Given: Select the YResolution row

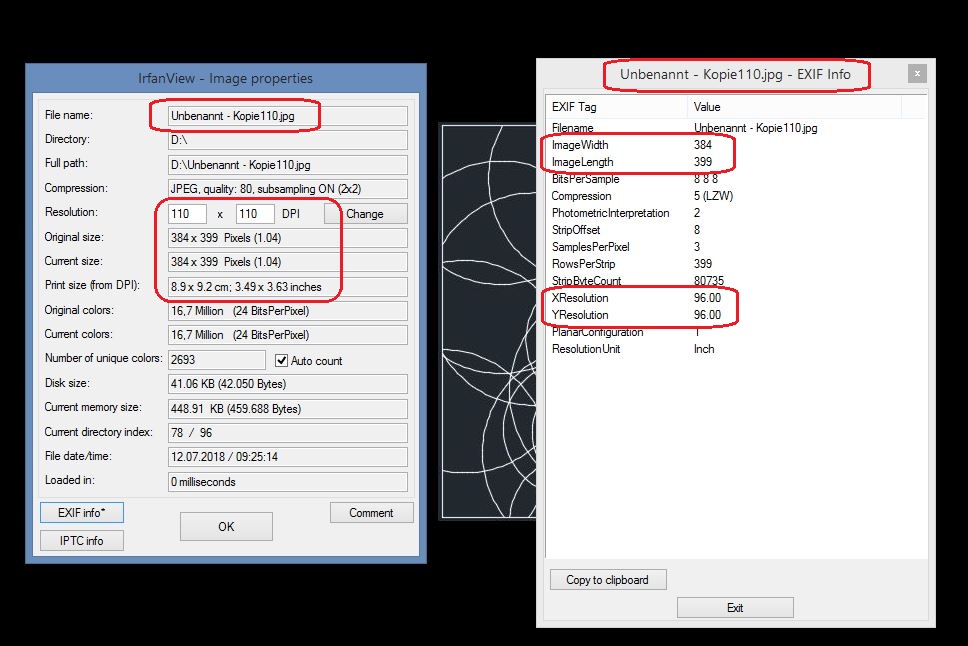Looking at the screenshot, I should point(736,315).
